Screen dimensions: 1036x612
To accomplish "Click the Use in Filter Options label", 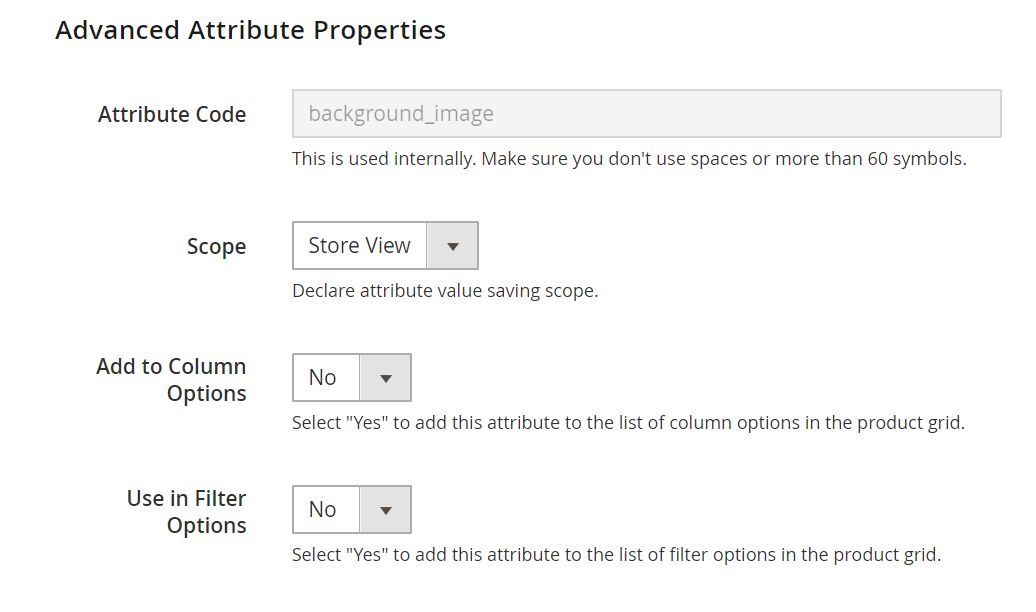I will point(186,512).
